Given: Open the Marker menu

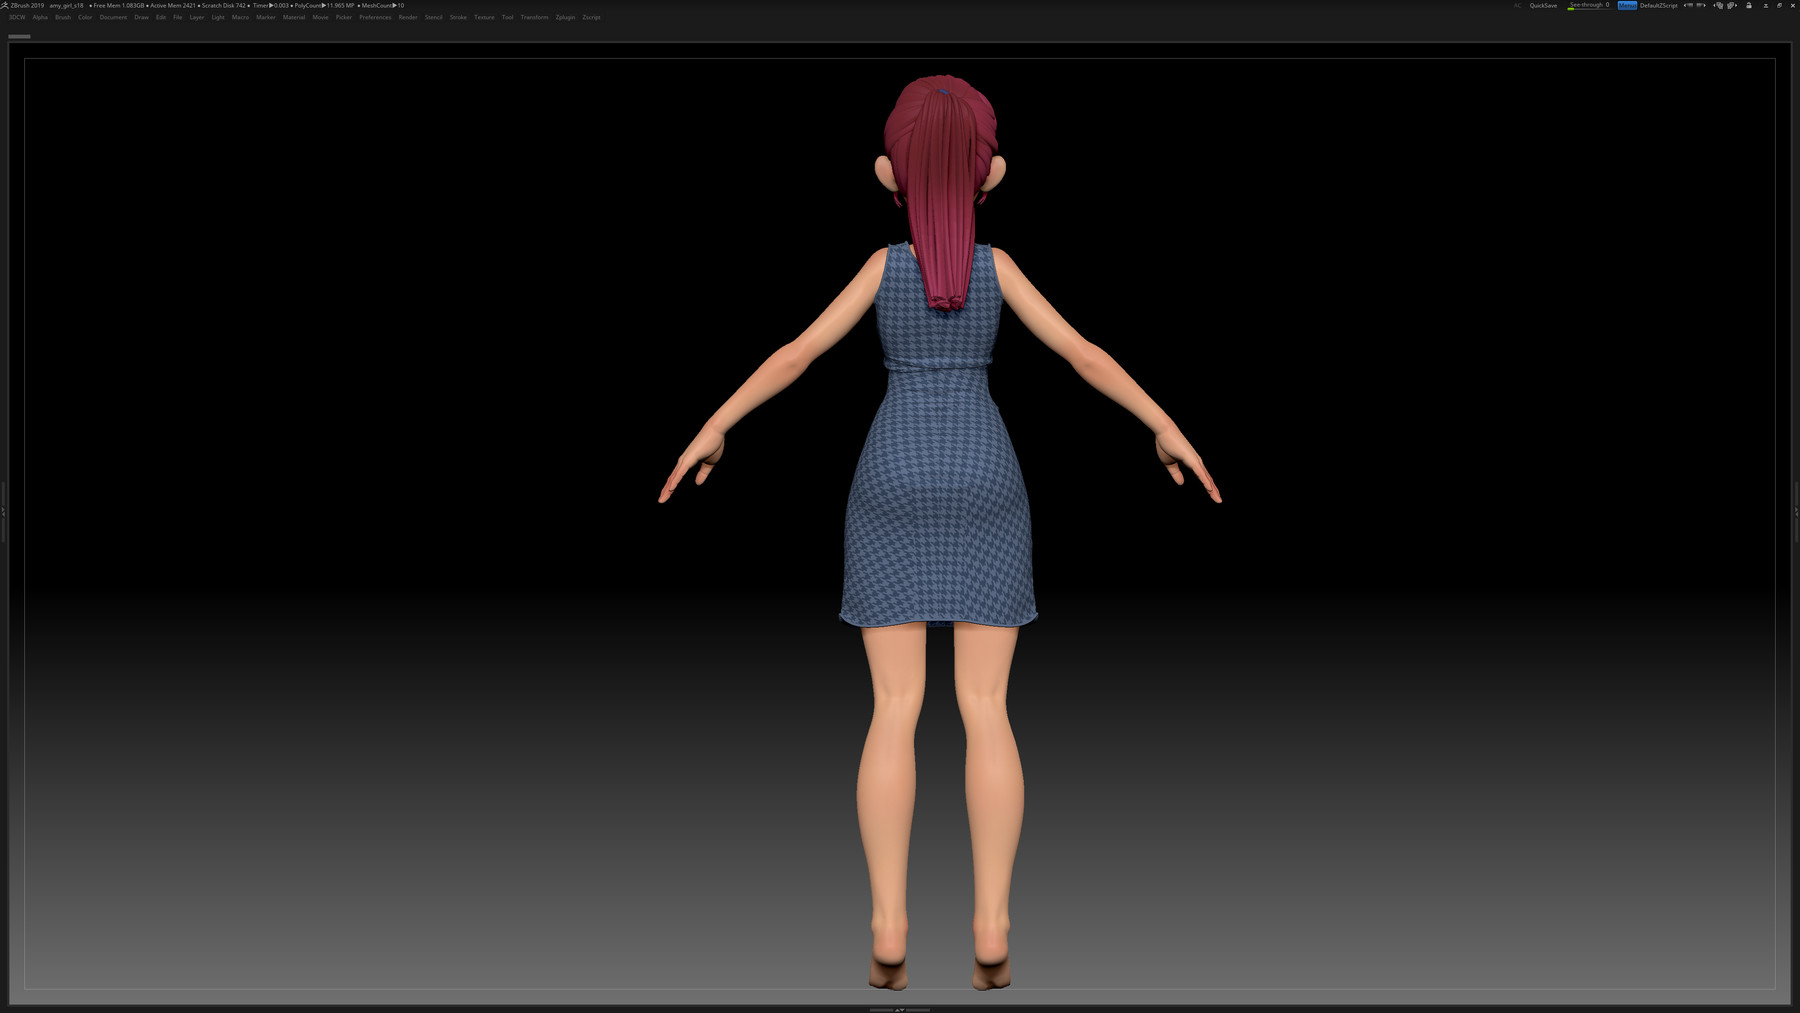Looking at the screenshot, I should coord(265,17).
